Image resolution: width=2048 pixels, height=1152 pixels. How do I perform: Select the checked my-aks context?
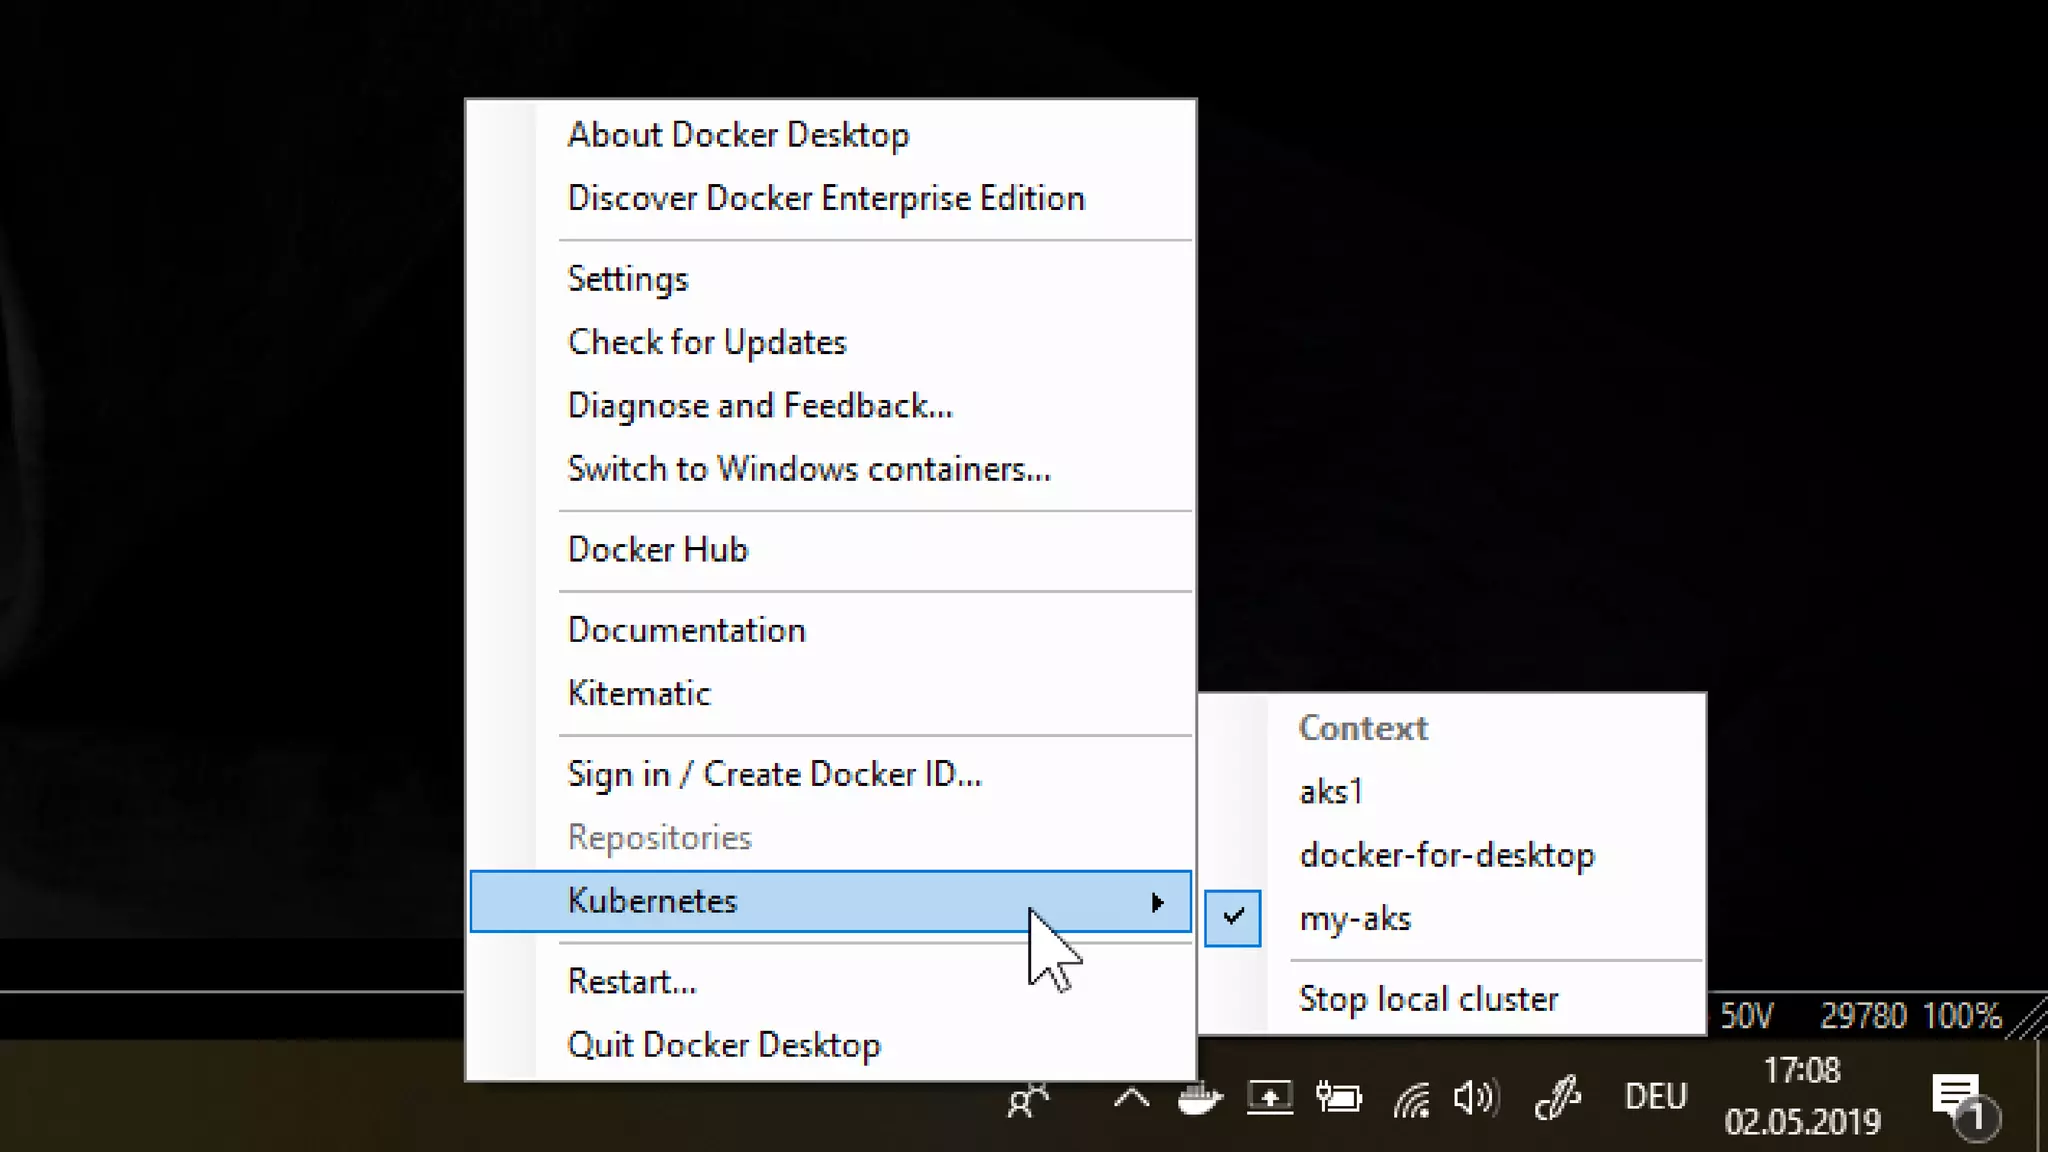(x=1354, y=919)
